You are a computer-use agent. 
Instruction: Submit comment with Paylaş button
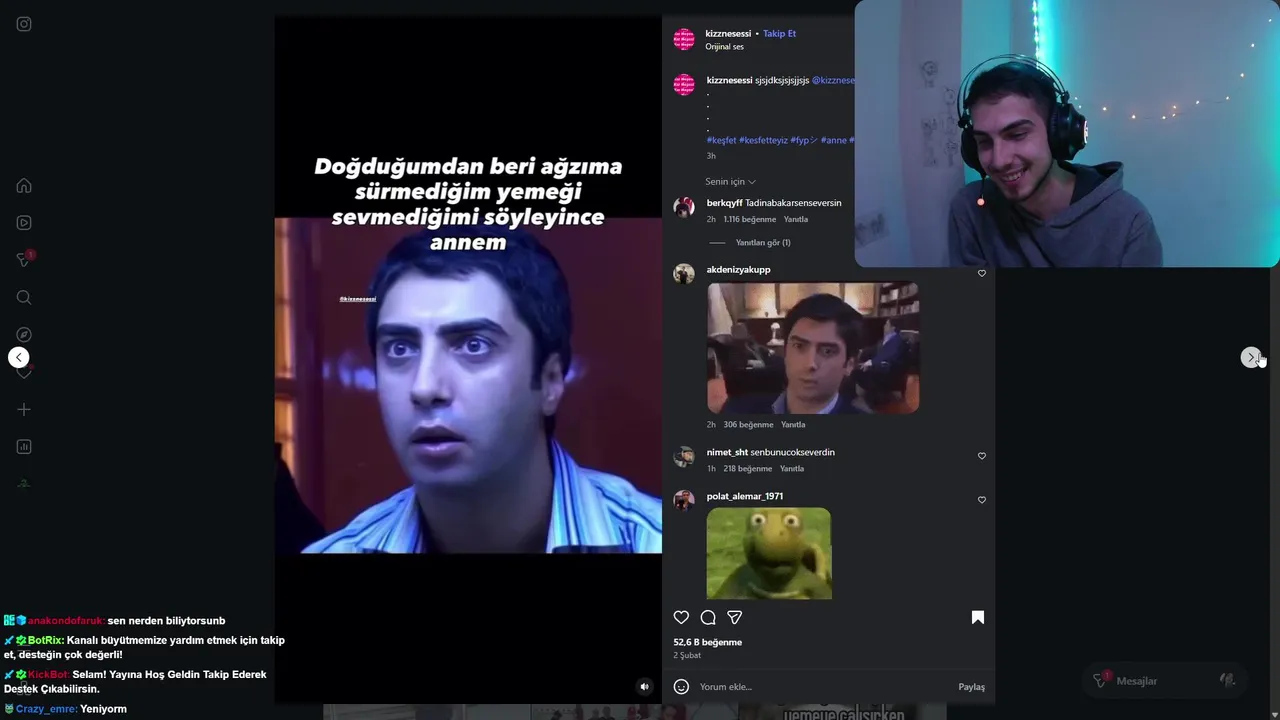point(972,687)
